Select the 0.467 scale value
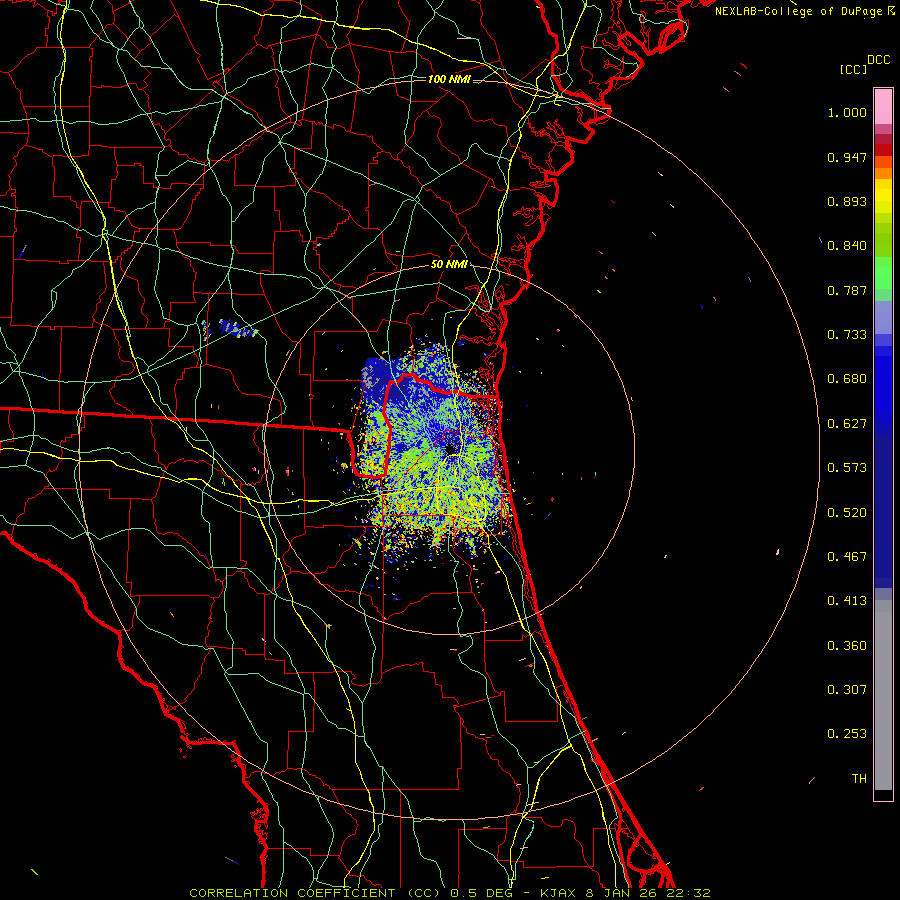This screenshot has height=900, width=900. point(847,557)
